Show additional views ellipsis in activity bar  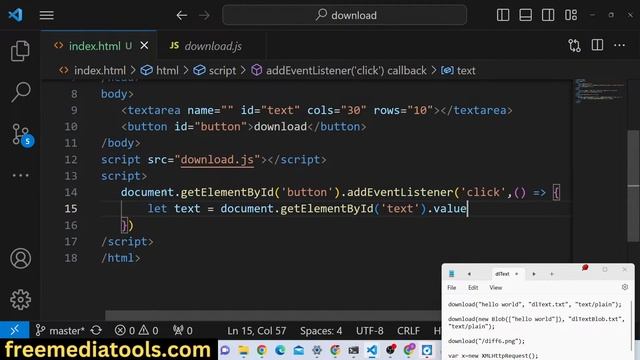tap(20, 176)
